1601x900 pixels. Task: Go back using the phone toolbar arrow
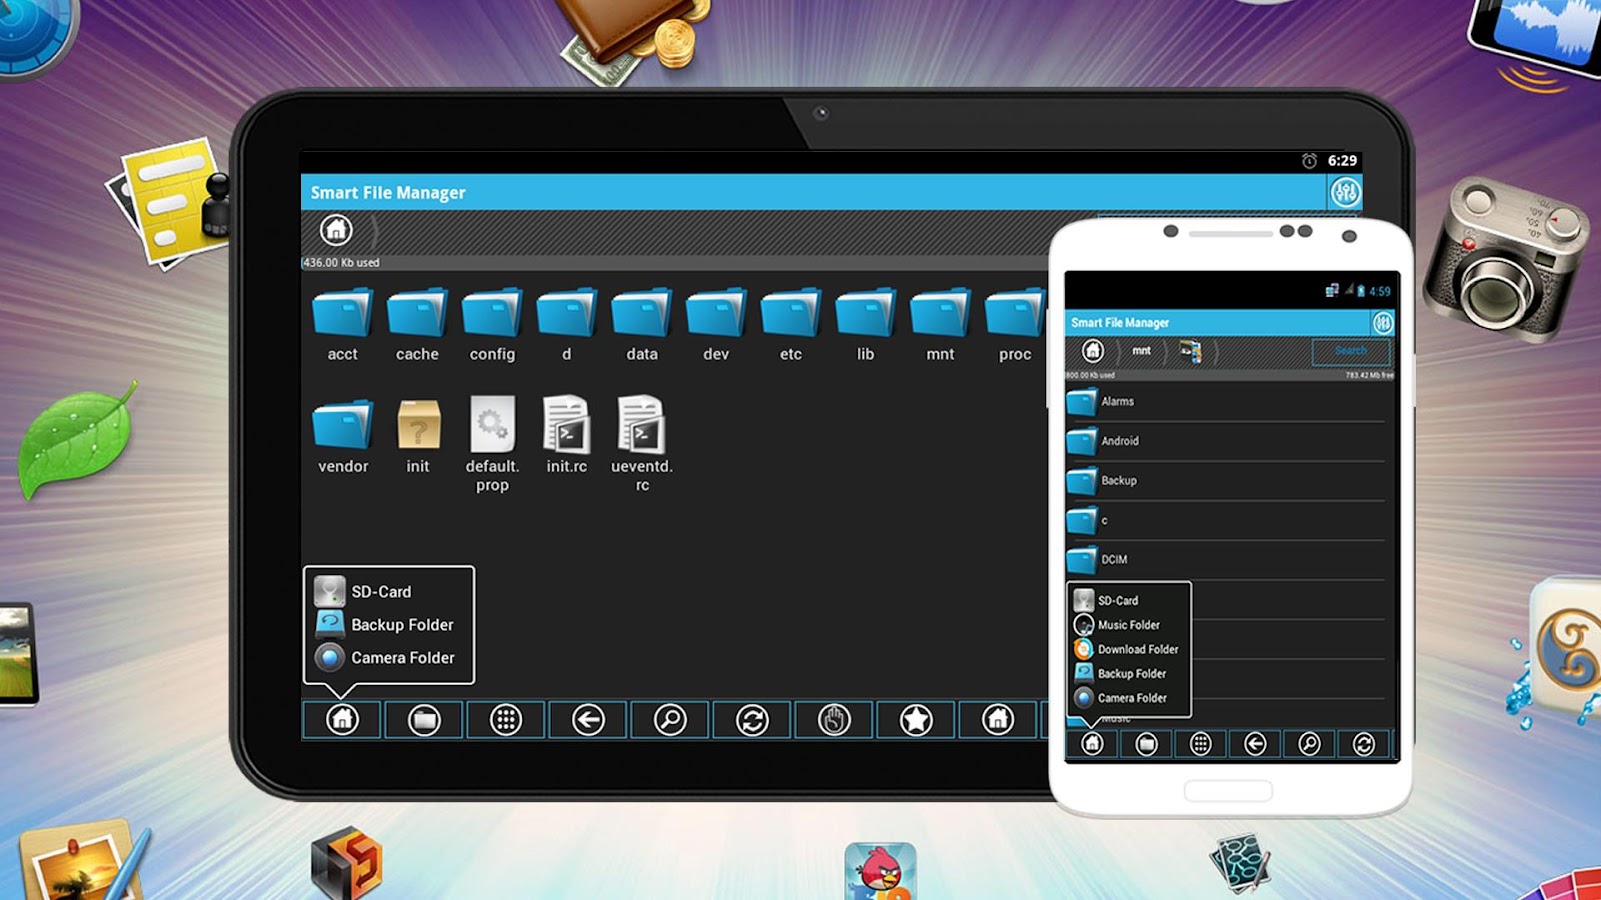point(1255,744)
